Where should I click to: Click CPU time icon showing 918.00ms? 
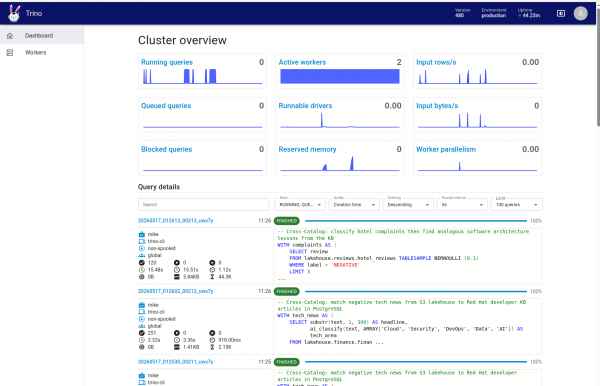click(212, 340)
